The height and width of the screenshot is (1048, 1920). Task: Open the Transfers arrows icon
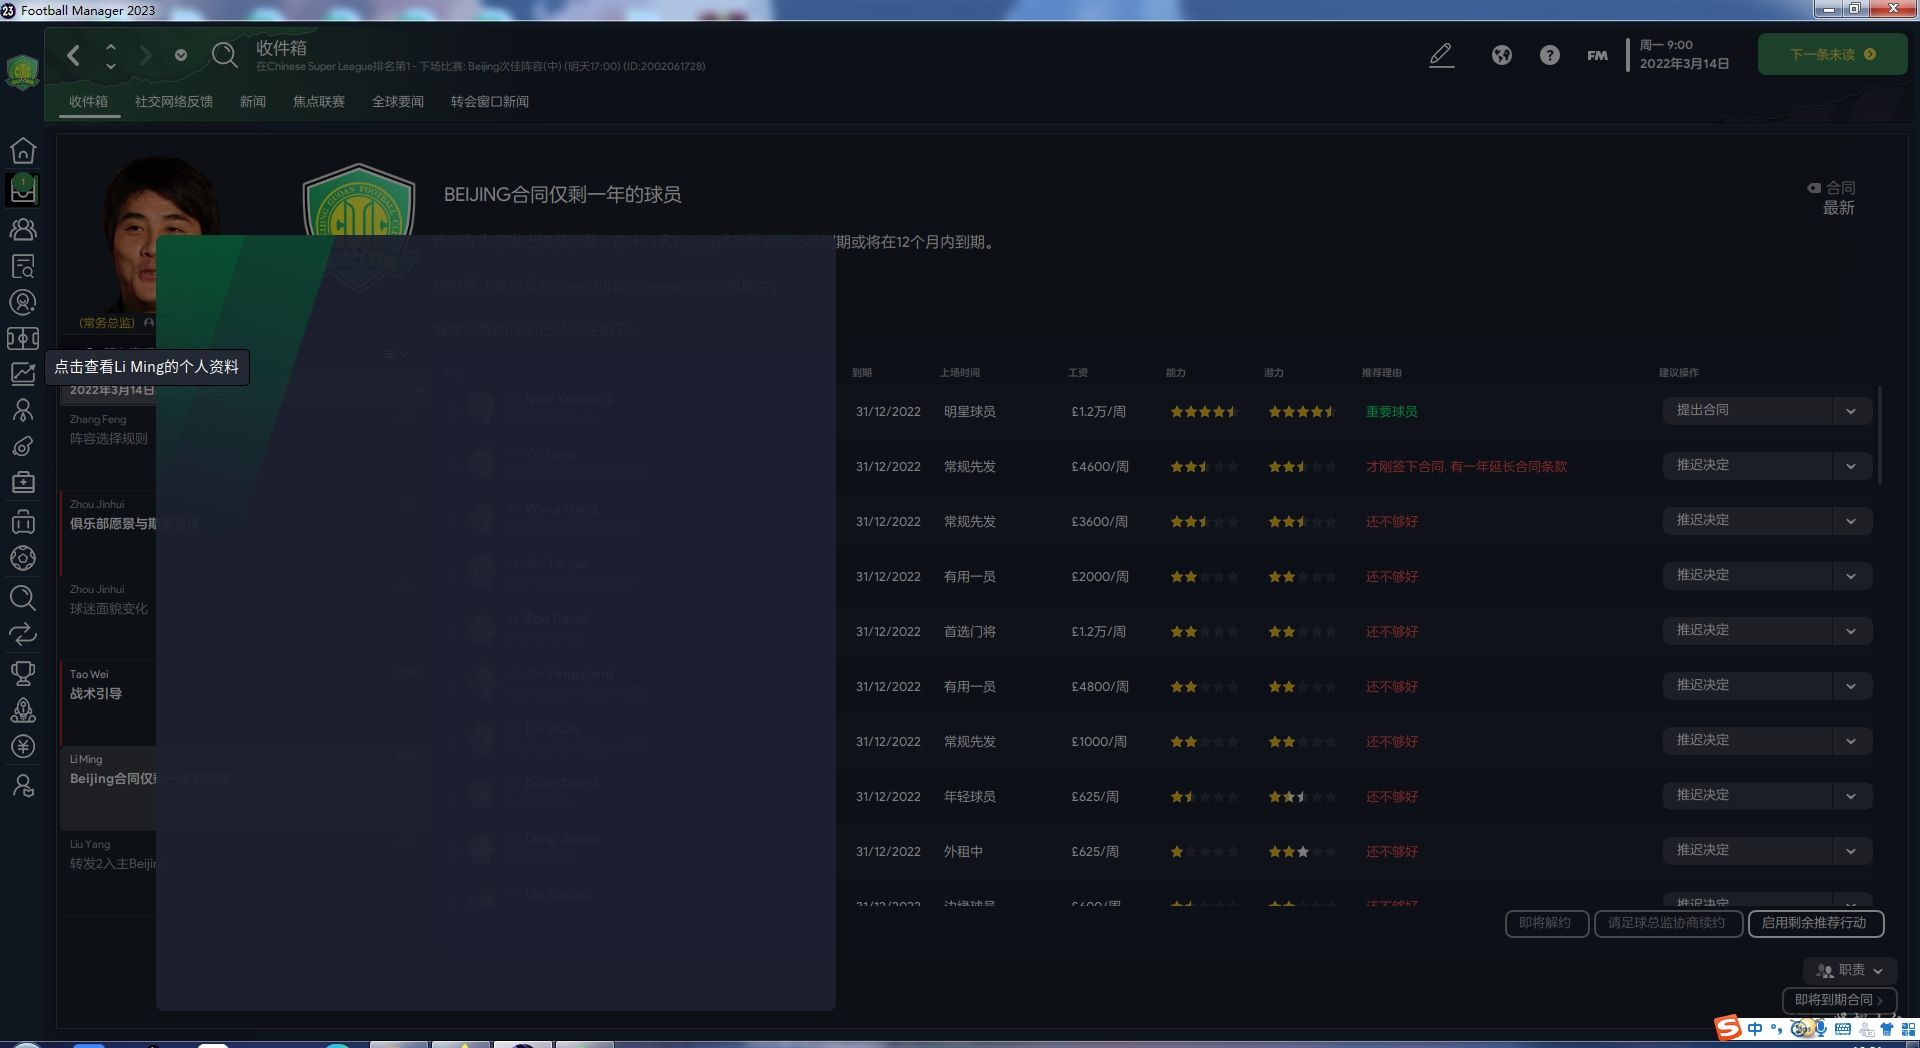(x=23, y=634)
